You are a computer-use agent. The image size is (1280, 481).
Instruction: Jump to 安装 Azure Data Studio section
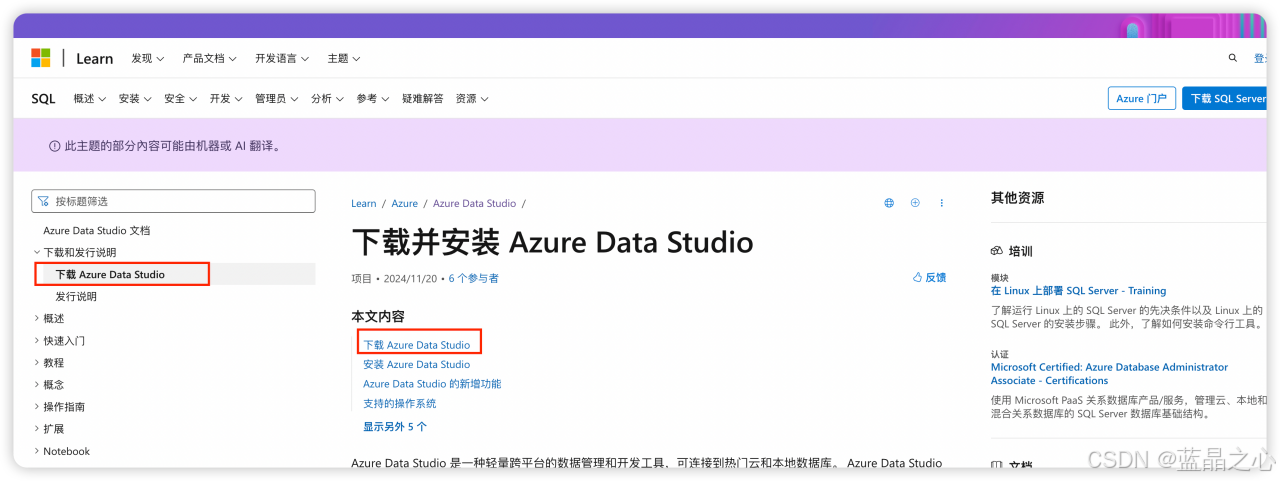click(416, 364)
